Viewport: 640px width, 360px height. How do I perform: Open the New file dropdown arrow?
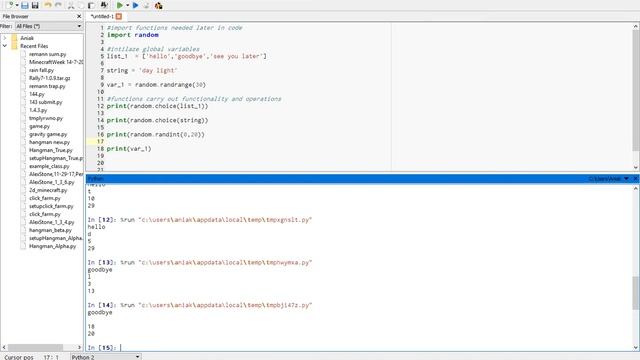(17, 5)
